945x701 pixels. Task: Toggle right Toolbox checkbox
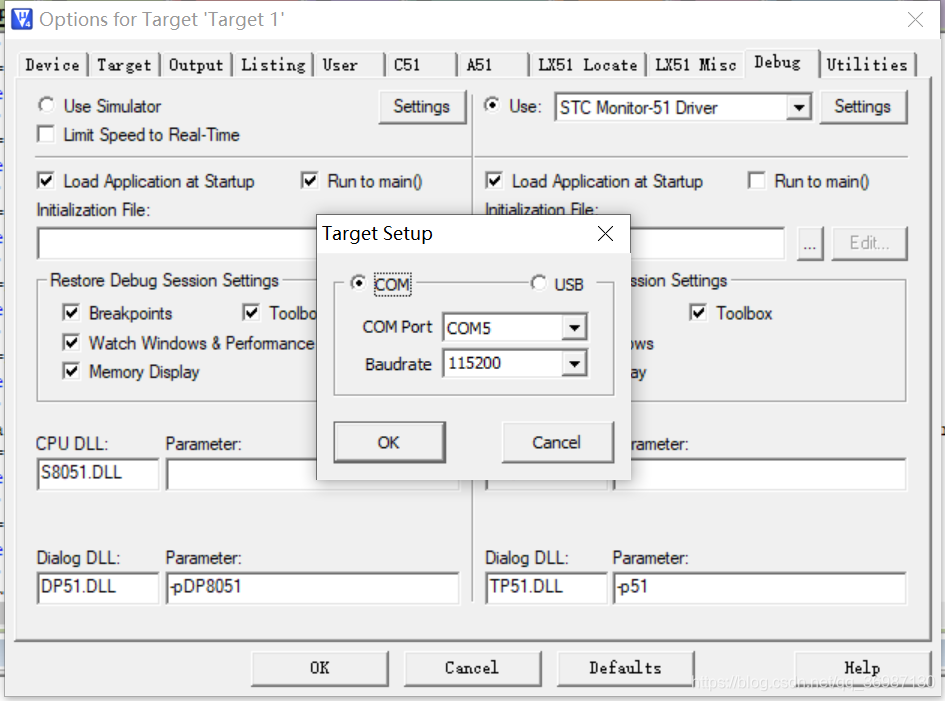pyautogui.click(x=698, y=313)
